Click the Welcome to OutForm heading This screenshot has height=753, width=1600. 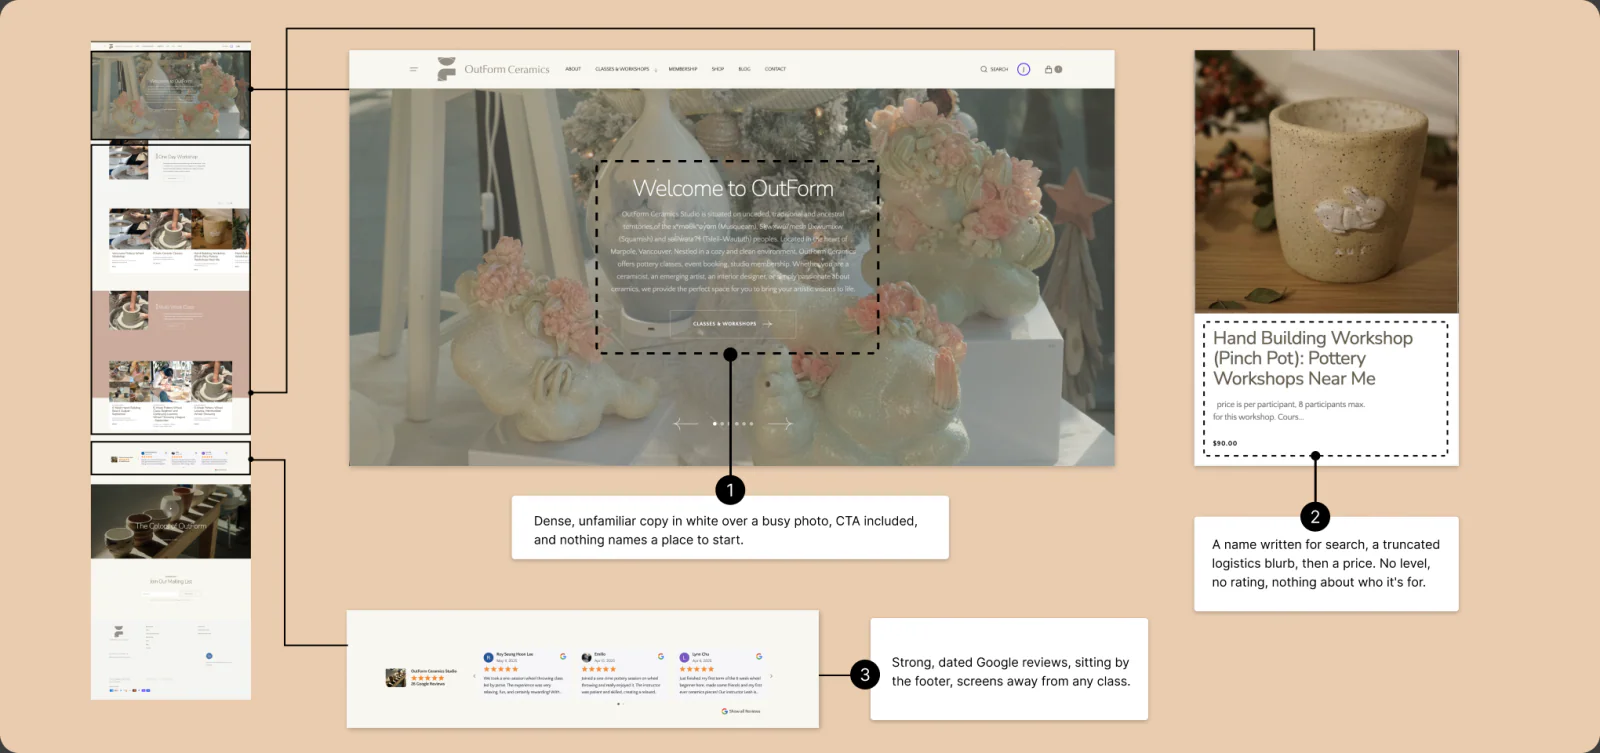pos(733,188)
